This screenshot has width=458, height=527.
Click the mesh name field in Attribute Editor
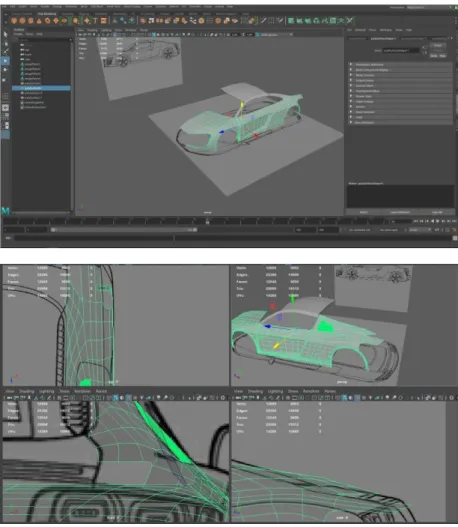pos(401,50)
